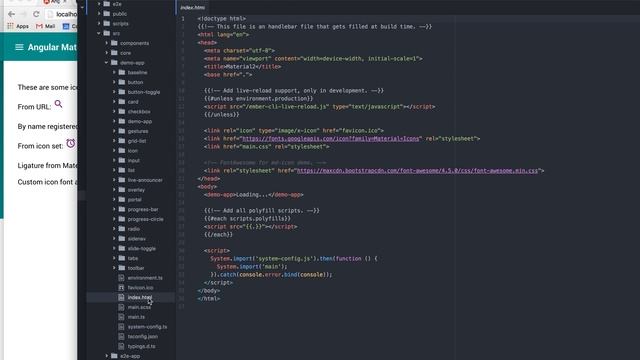Expand the live-announcer folder arrow
Image resolution: width=640 pixels, height=360 pixels.
(114, 180)
